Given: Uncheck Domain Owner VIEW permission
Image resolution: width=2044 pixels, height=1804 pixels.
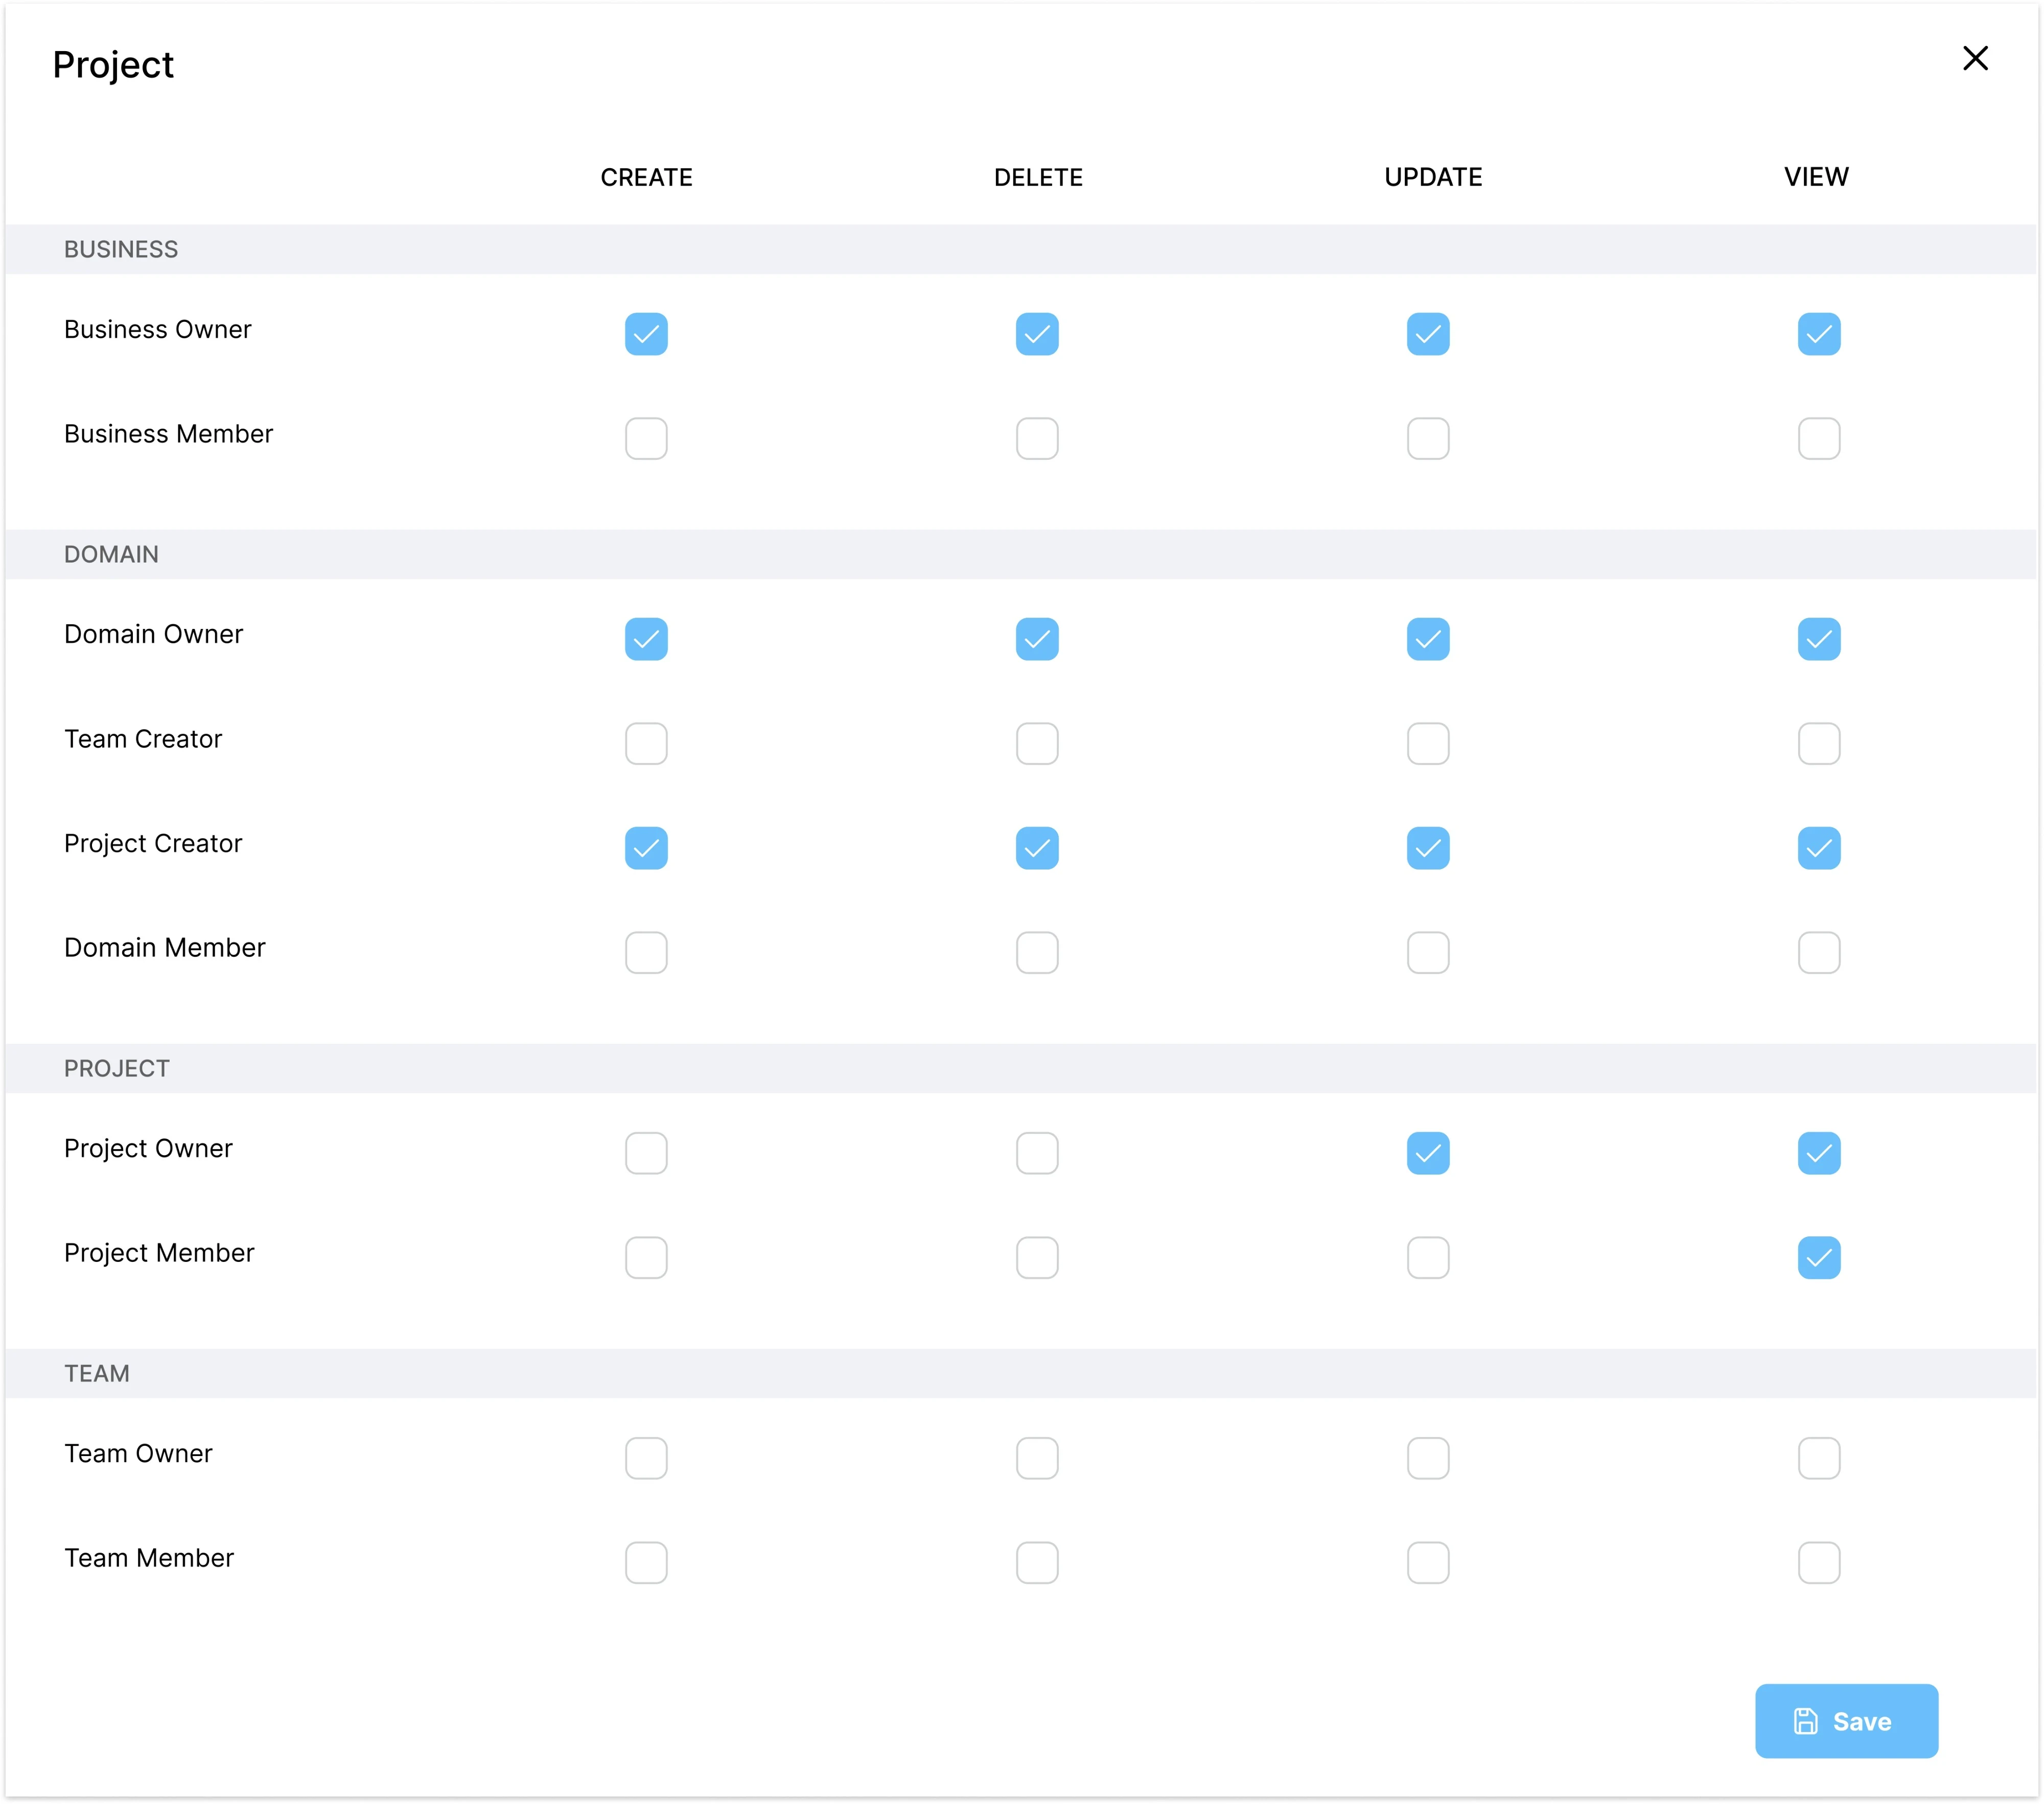Looking at the screenshot, I should point(1819,639).
